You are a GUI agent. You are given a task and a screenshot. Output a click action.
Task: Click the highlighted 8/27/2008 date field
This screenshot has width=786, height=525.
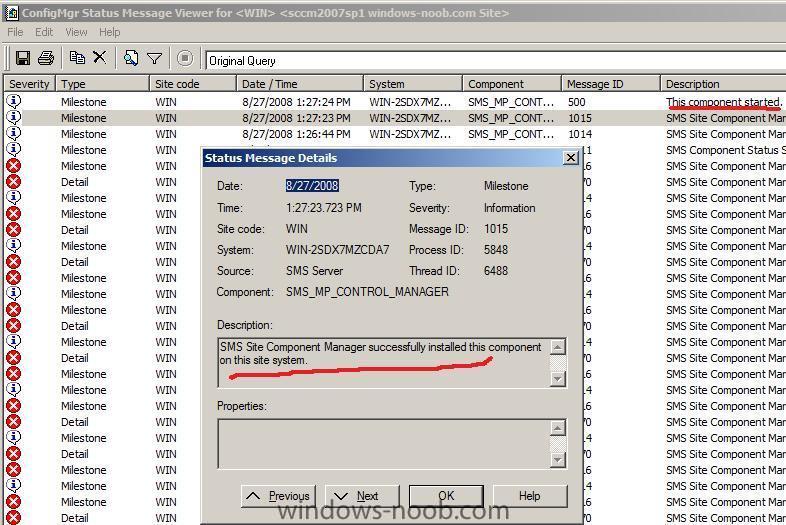tap(312, 186)
